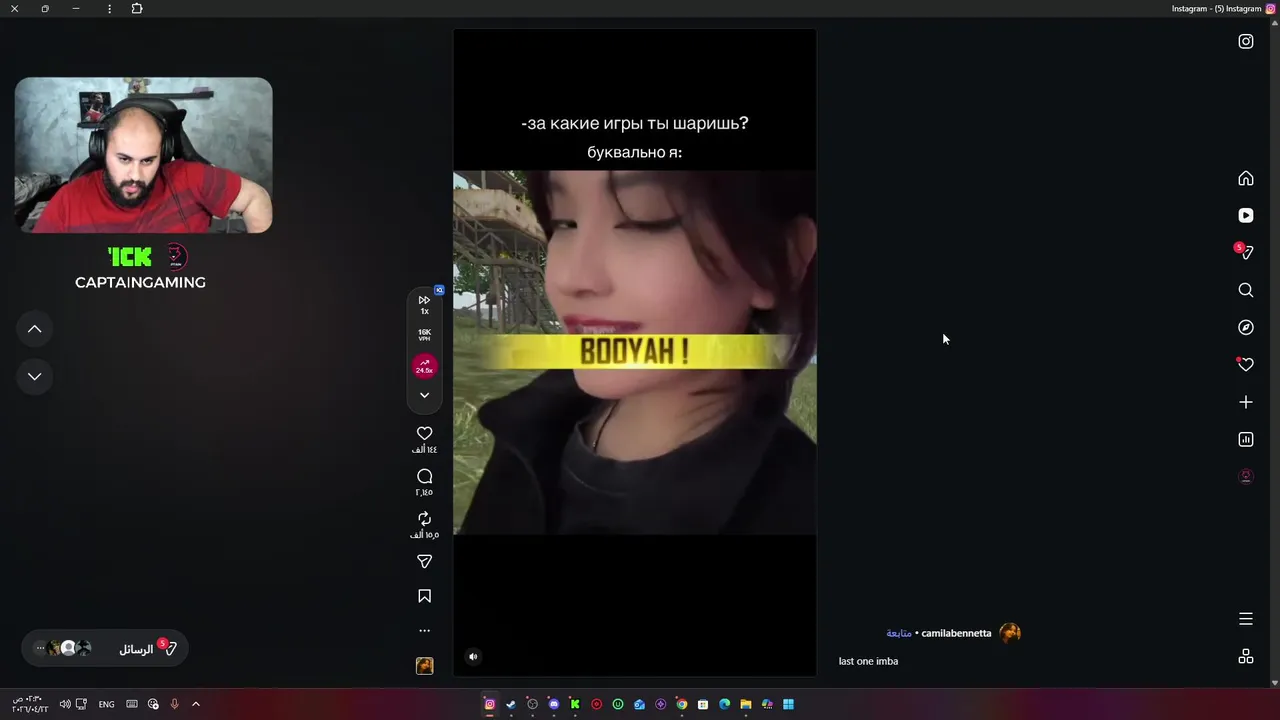Open the dashboard chart icon in sidebar
Viewport: 1280px width, 720px height.
coord(1246,439)
